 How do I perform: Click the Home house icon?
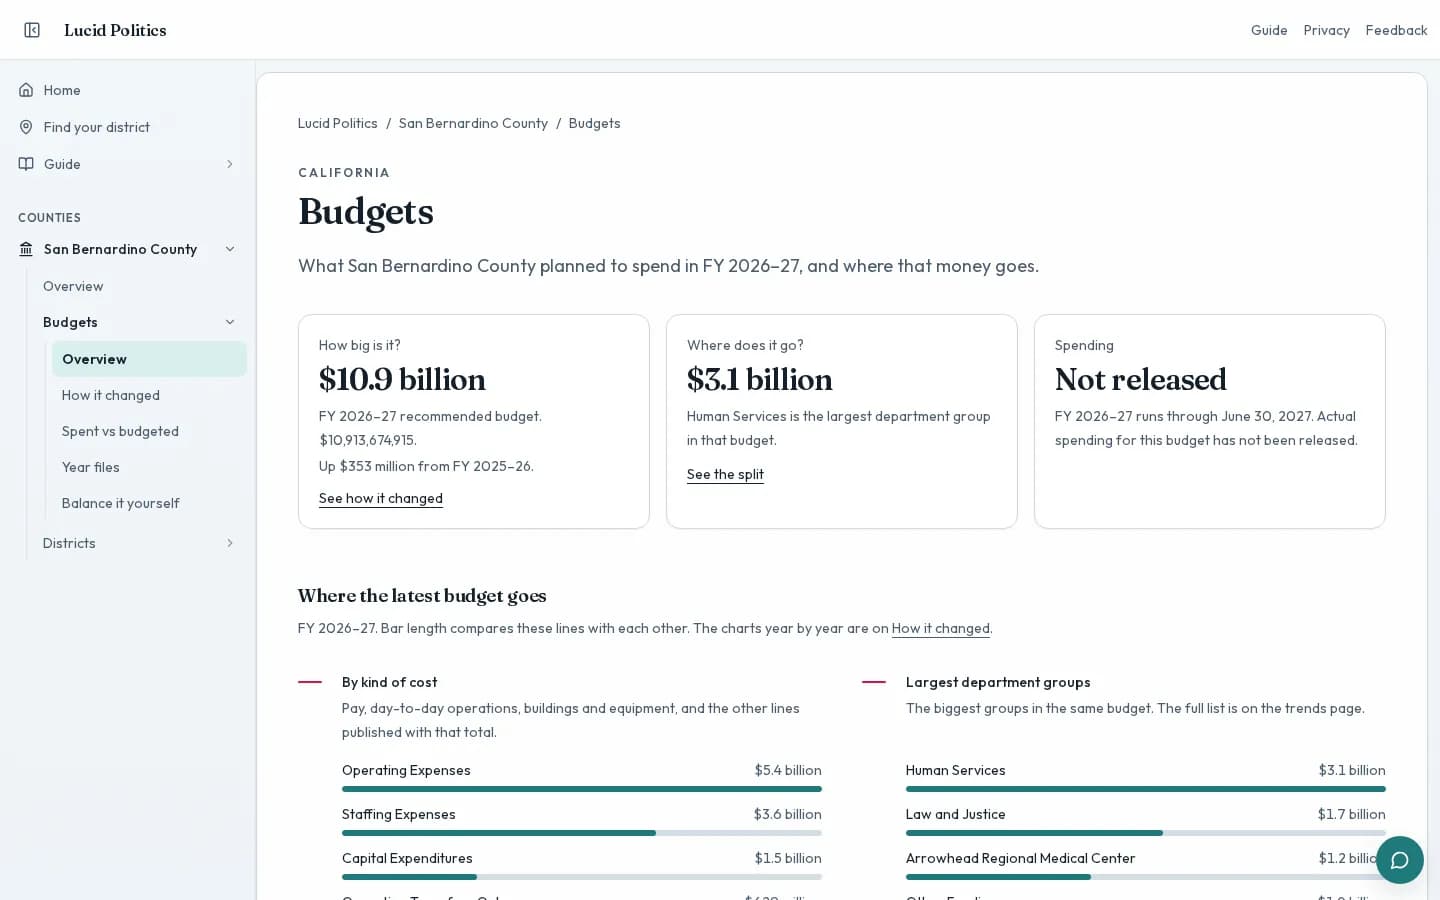point(26,90)
